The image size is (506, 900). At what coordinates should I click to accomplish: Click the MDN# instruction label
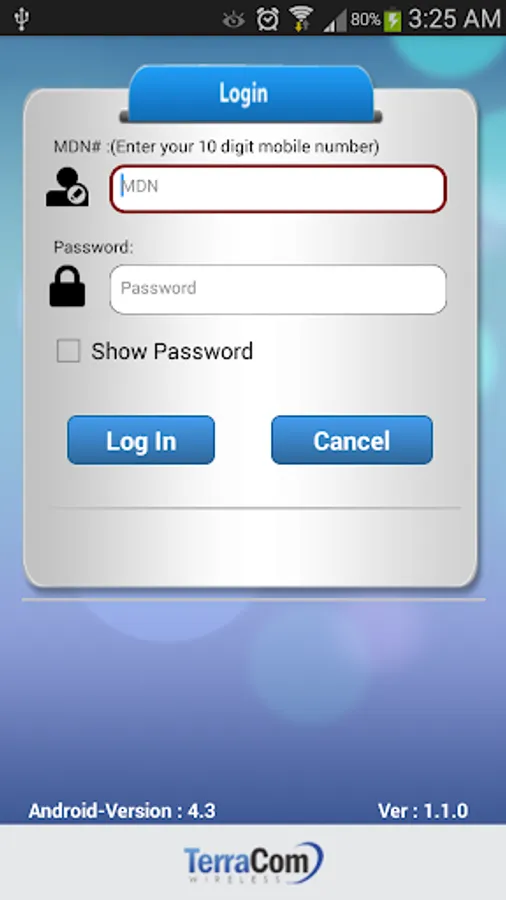(x=216, y=146)
